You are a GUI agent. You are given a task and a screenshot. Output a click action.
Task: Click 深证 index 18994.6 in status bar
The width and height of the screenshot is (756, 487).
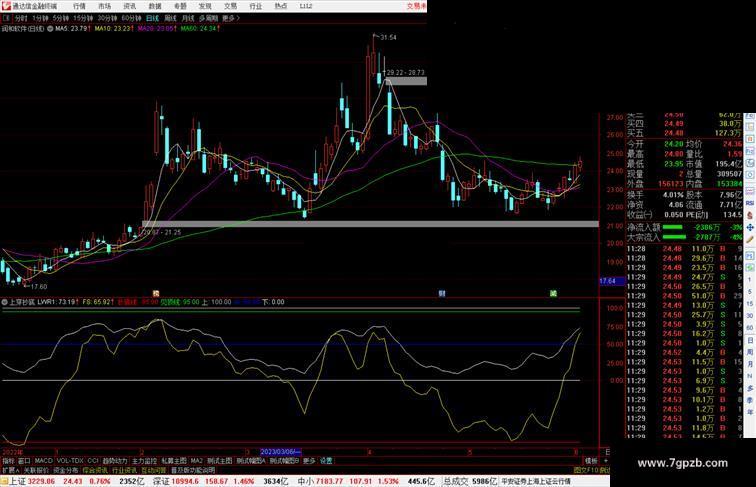pos(174,481)
